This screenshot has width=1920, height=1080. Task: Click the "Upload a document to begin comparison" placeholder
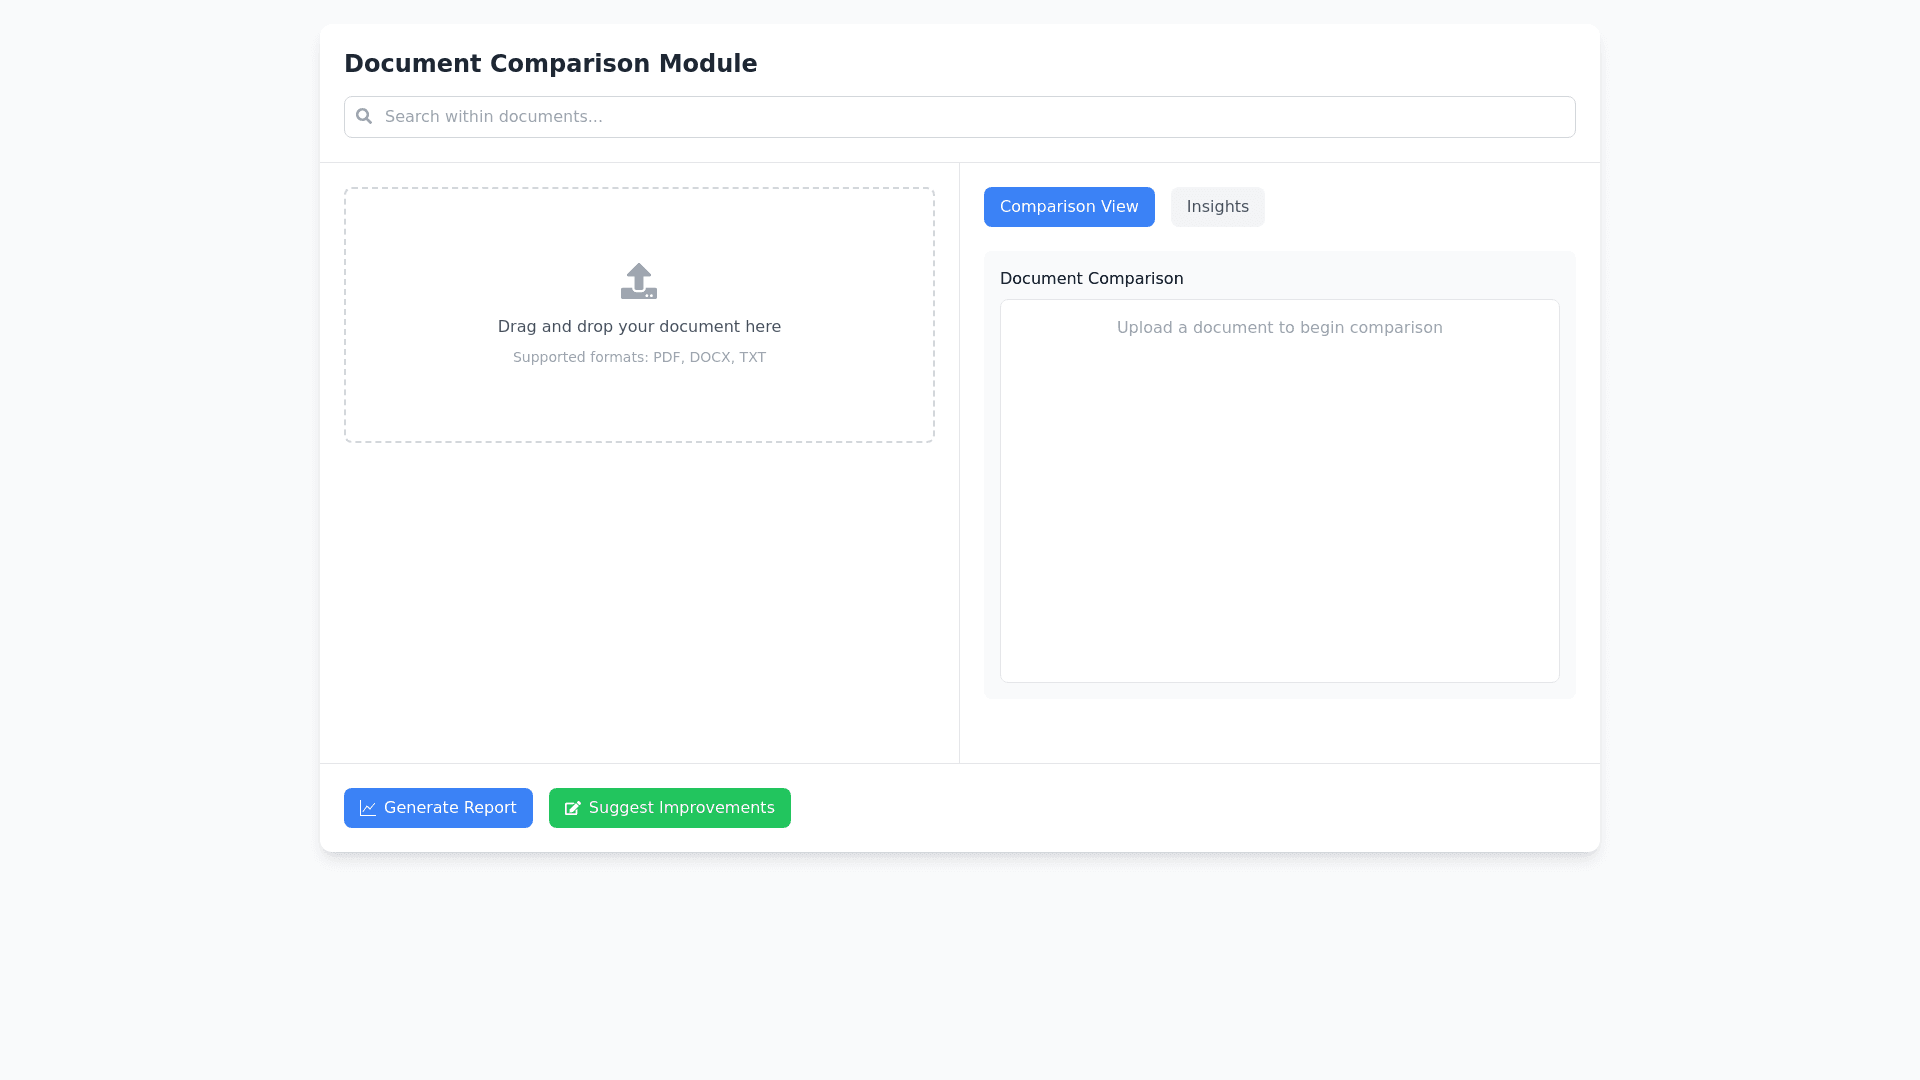[x=1279, y=328]
